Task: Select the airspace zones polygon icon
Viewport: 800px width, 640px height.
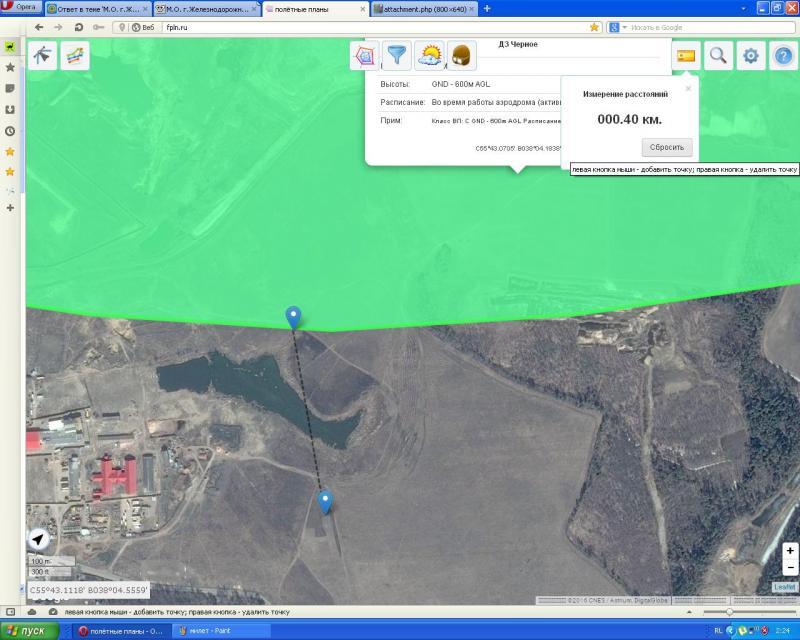Action: pos(365,56)
